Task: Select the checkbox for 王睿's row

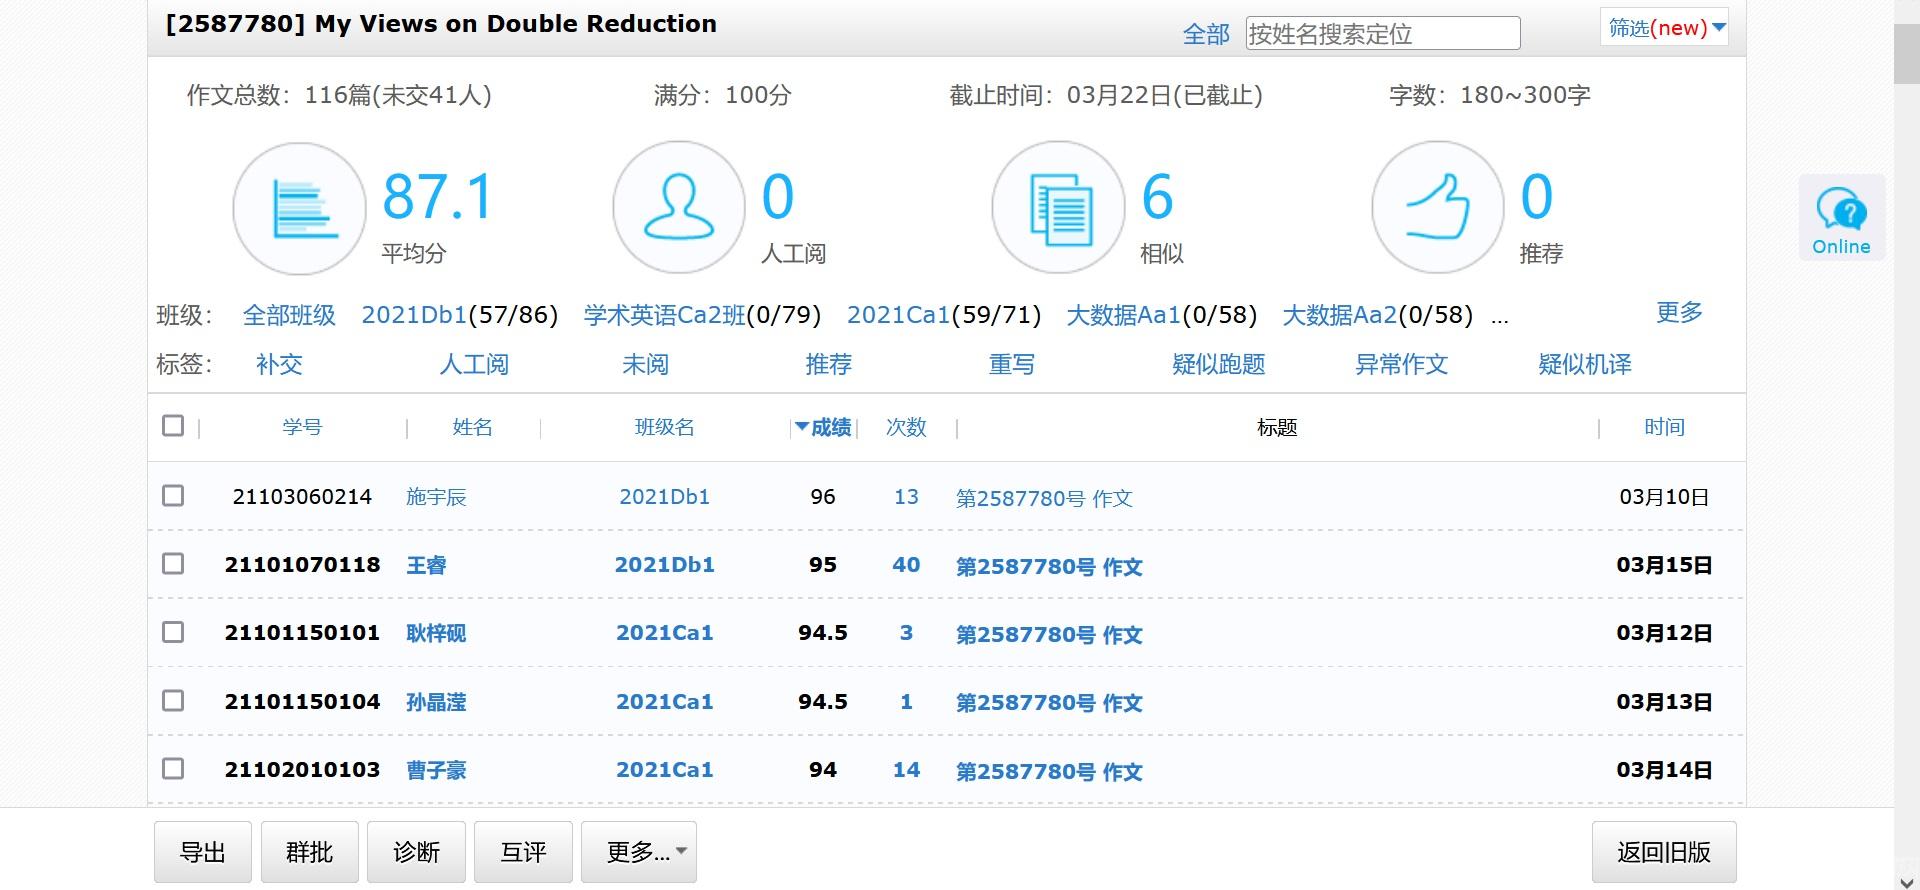Action: click(x=173, y=564)
